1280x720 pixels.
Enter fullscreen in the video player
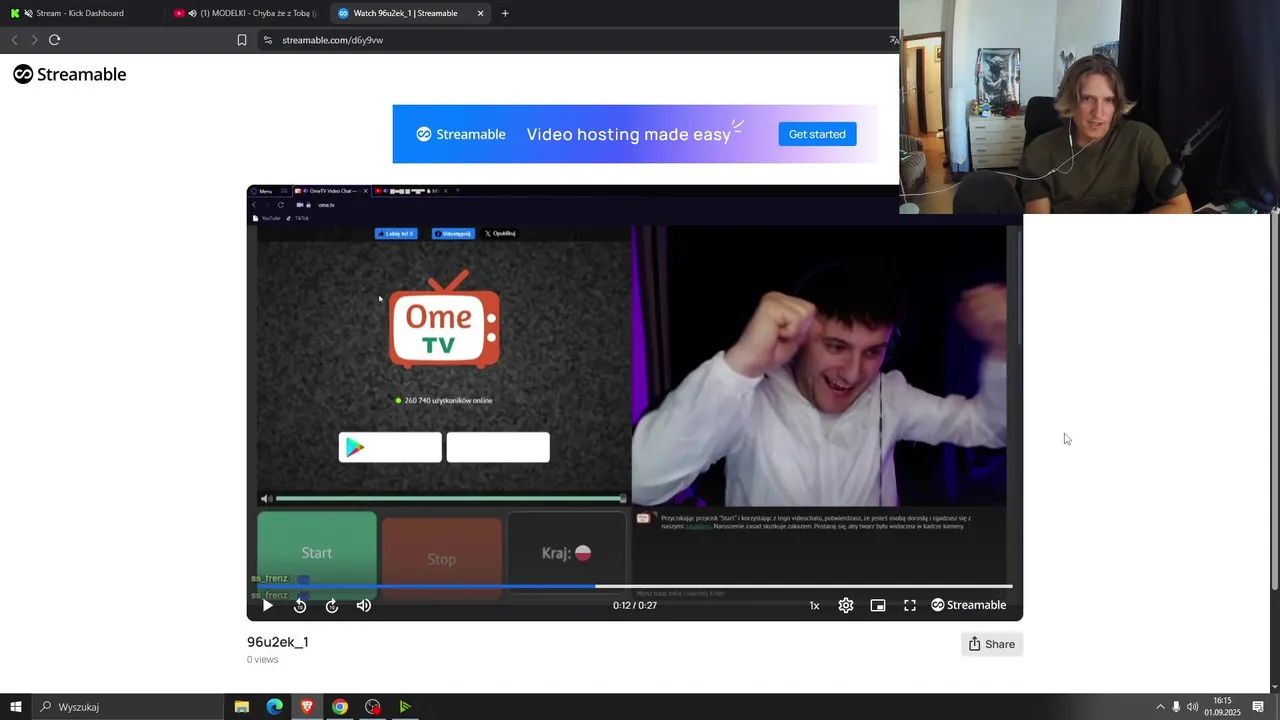coord(910,605)
